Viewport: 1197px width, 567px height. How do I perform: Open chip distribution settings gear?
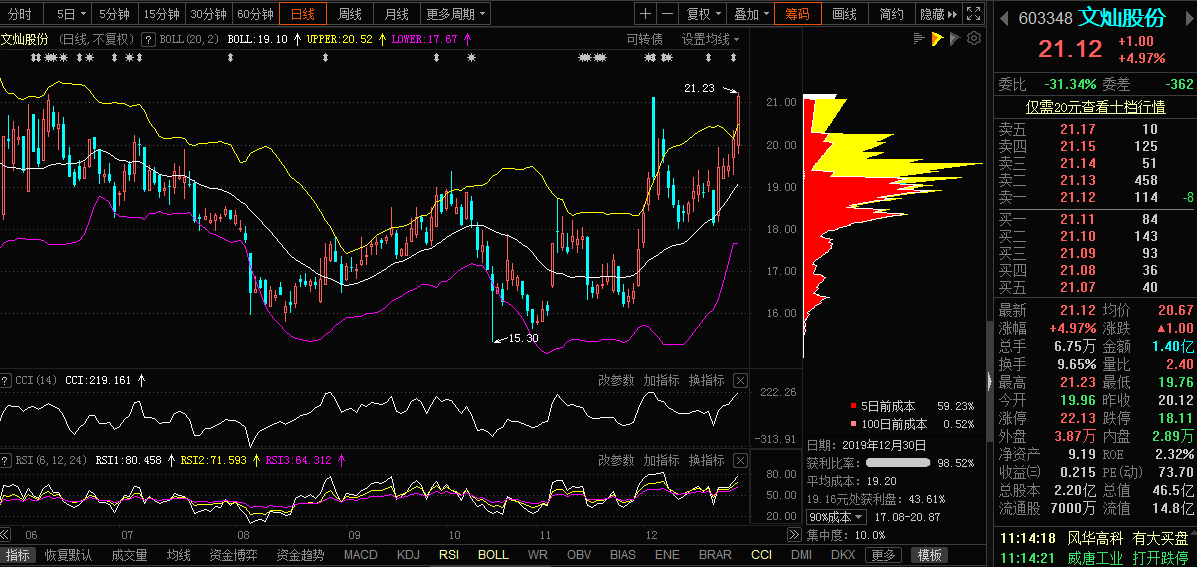click(974, 38)
